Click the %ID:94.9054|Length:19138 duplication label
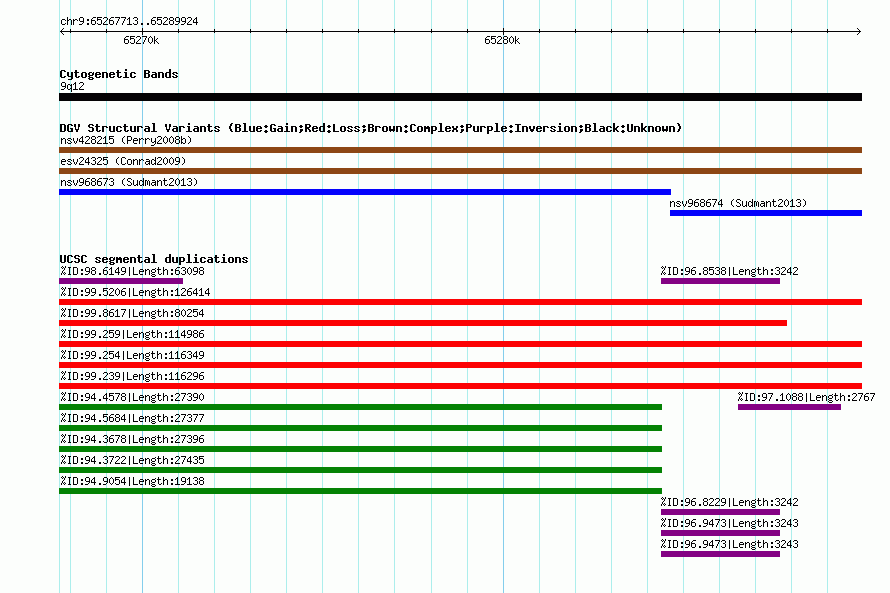The image size is (890, 593). click(x=132, y=481)
